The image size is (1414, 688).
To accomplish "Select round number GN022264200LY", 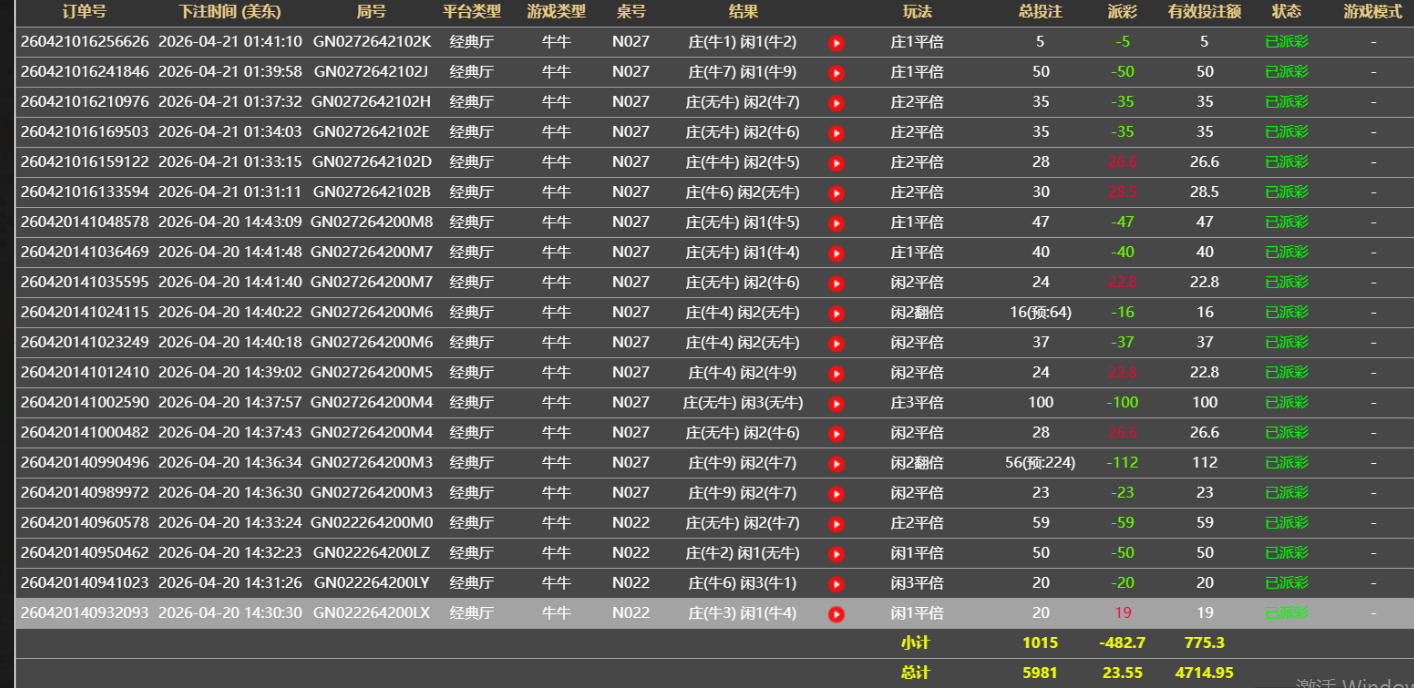I will click(x=371, y=582).
